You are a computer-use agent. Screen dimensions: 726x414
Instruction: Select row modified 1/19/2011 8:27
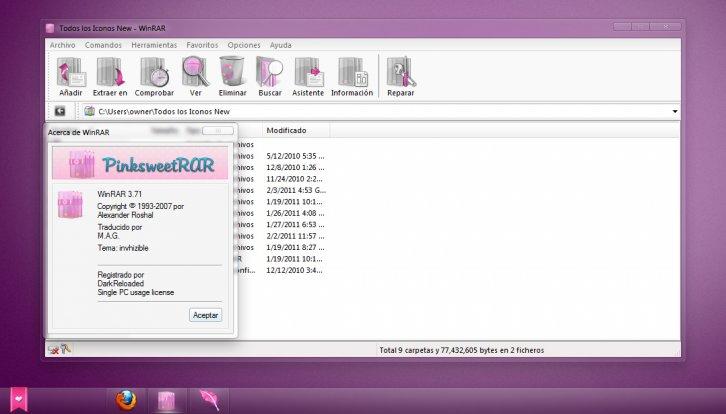pyautogui.click(x=295, y=247)
